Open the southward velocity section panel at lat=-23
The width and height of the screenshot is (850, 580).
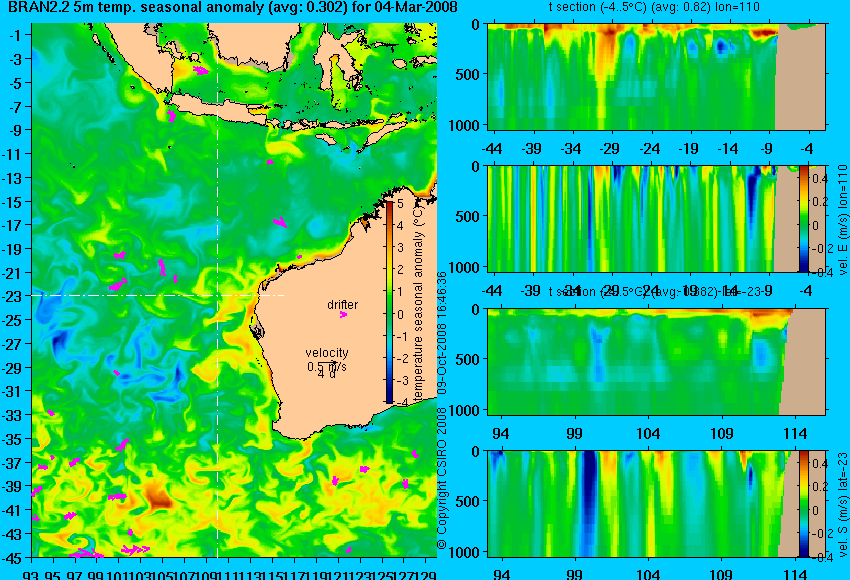coord(656,504)
